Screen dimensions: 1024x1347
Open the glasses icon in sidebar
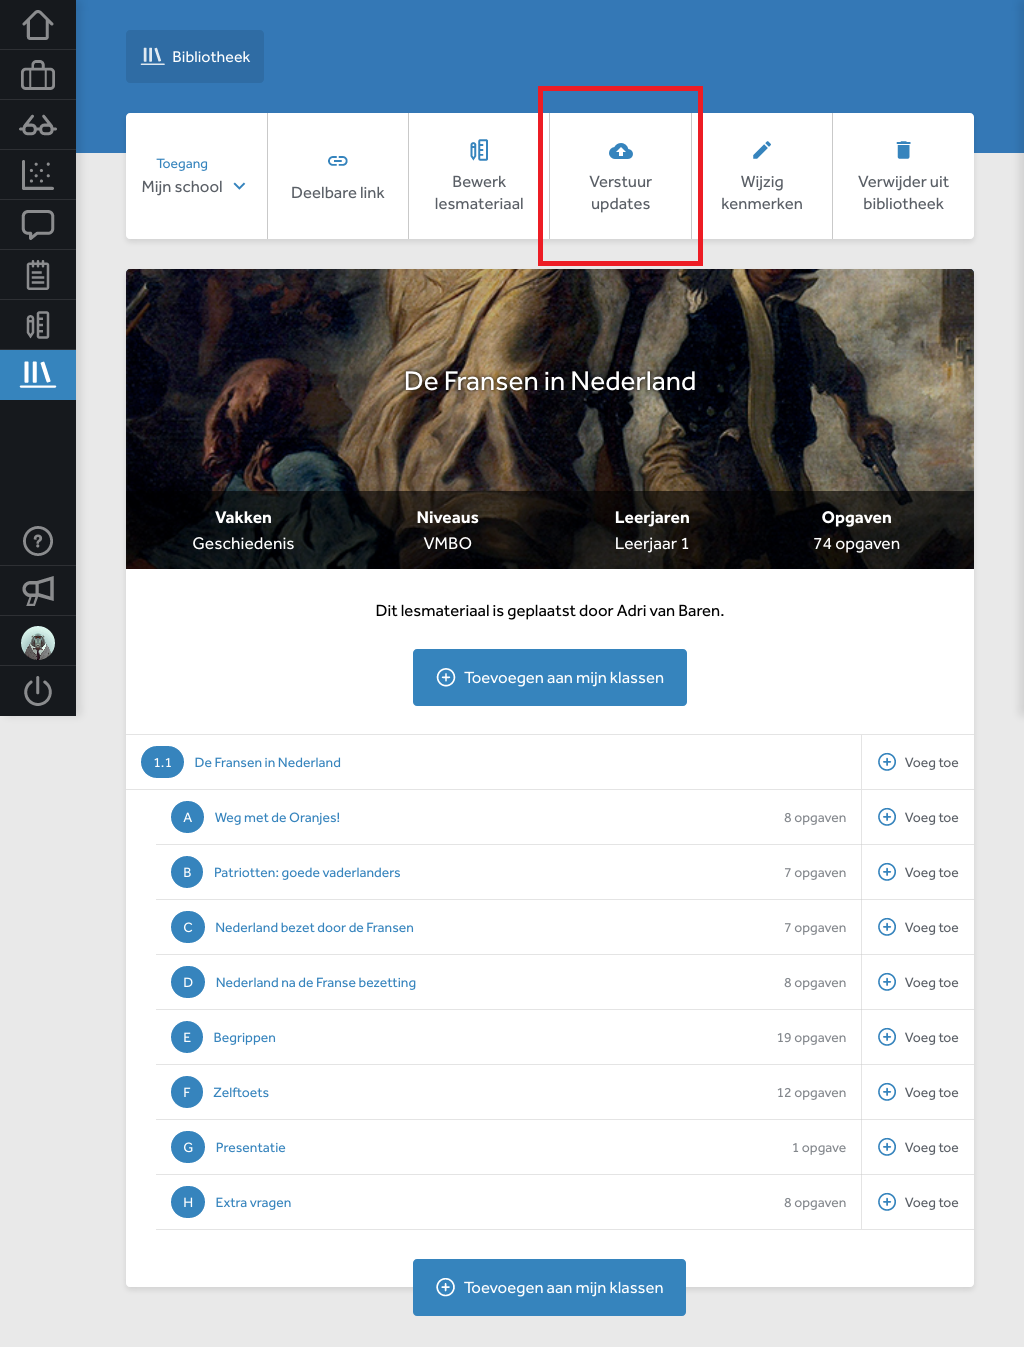pyautogui.click(x=38, y=125)
